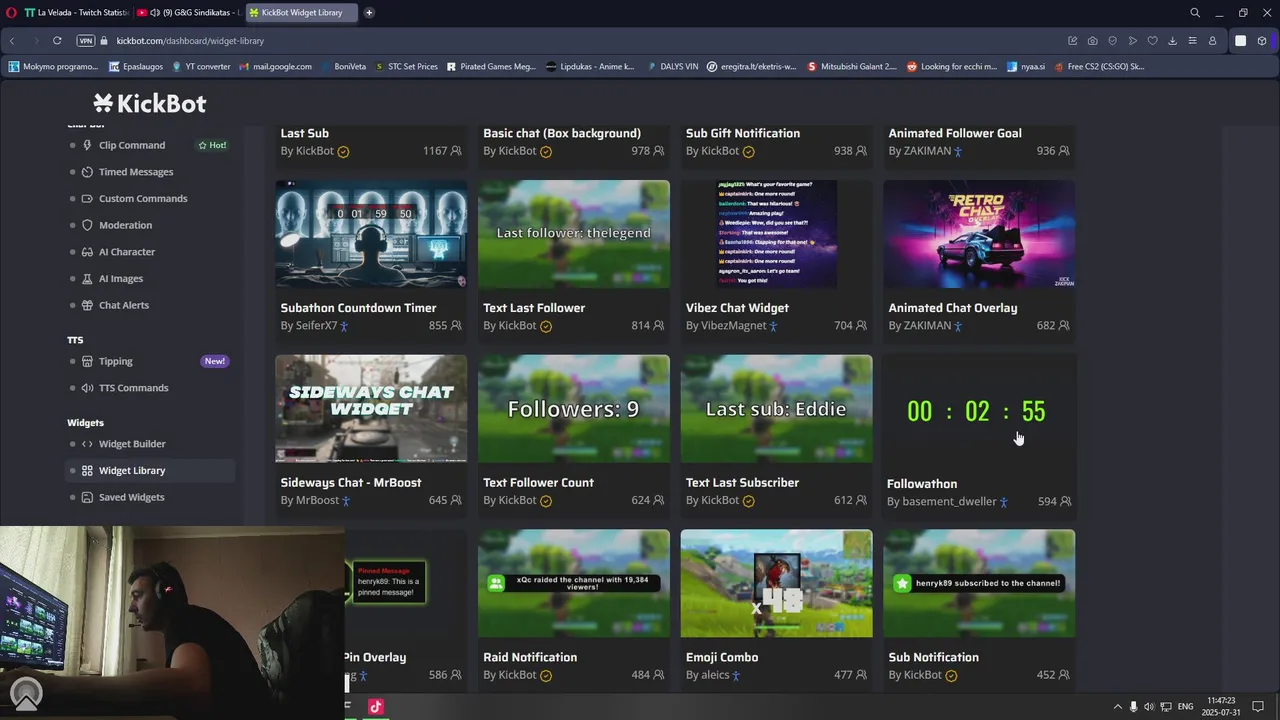The height and width of the screenshot is (720, 1280).
Task: Open Raid Notification widget thumbnail
Action: [x=574, y=583]
